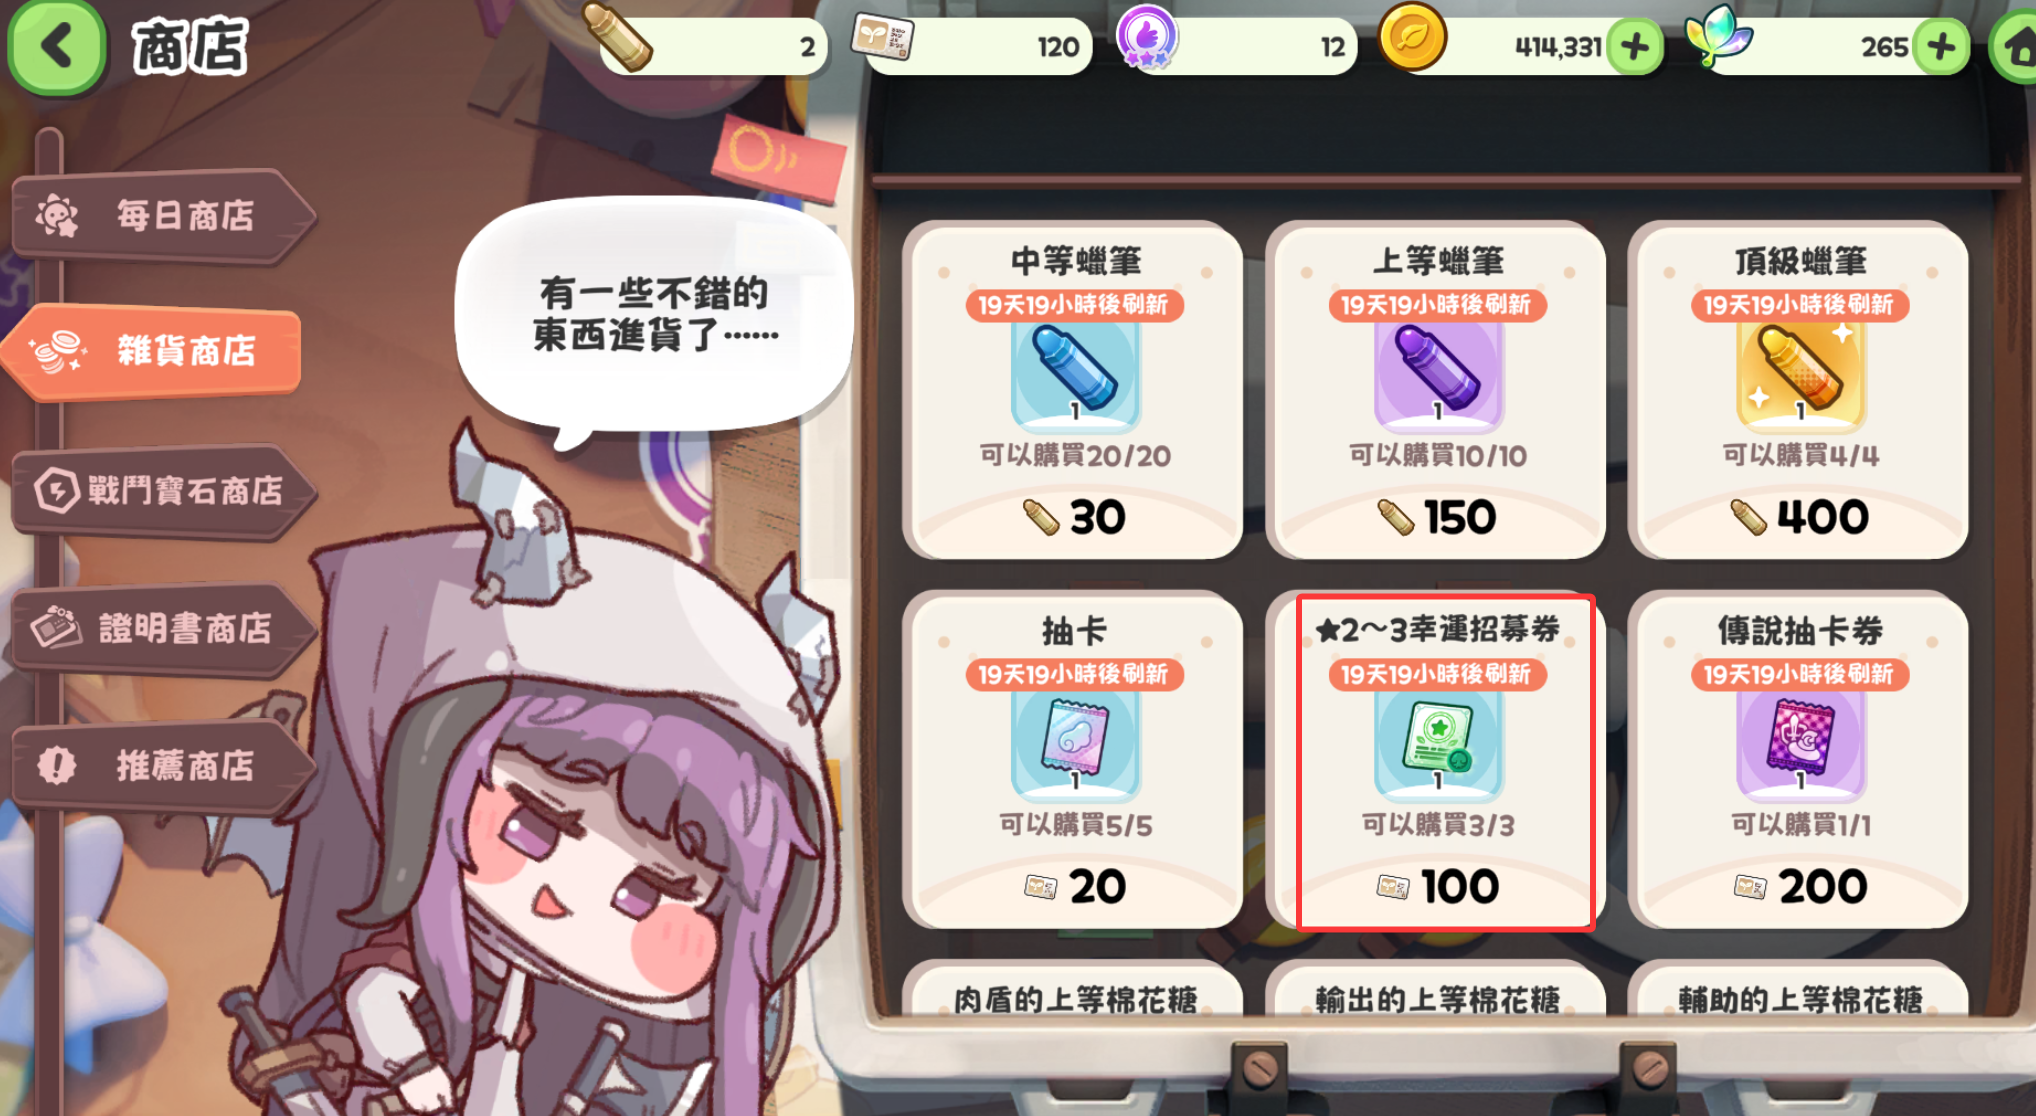
Task: Tap the purple thumbs-up badge icon
Action: [1147, 37]
